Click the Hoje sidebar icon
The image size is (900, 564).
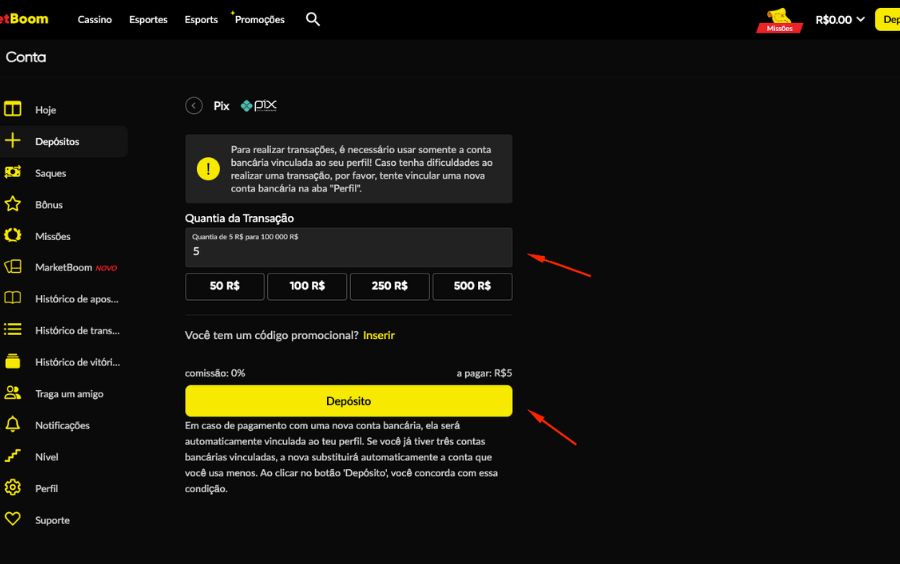(x=13, y=110)
